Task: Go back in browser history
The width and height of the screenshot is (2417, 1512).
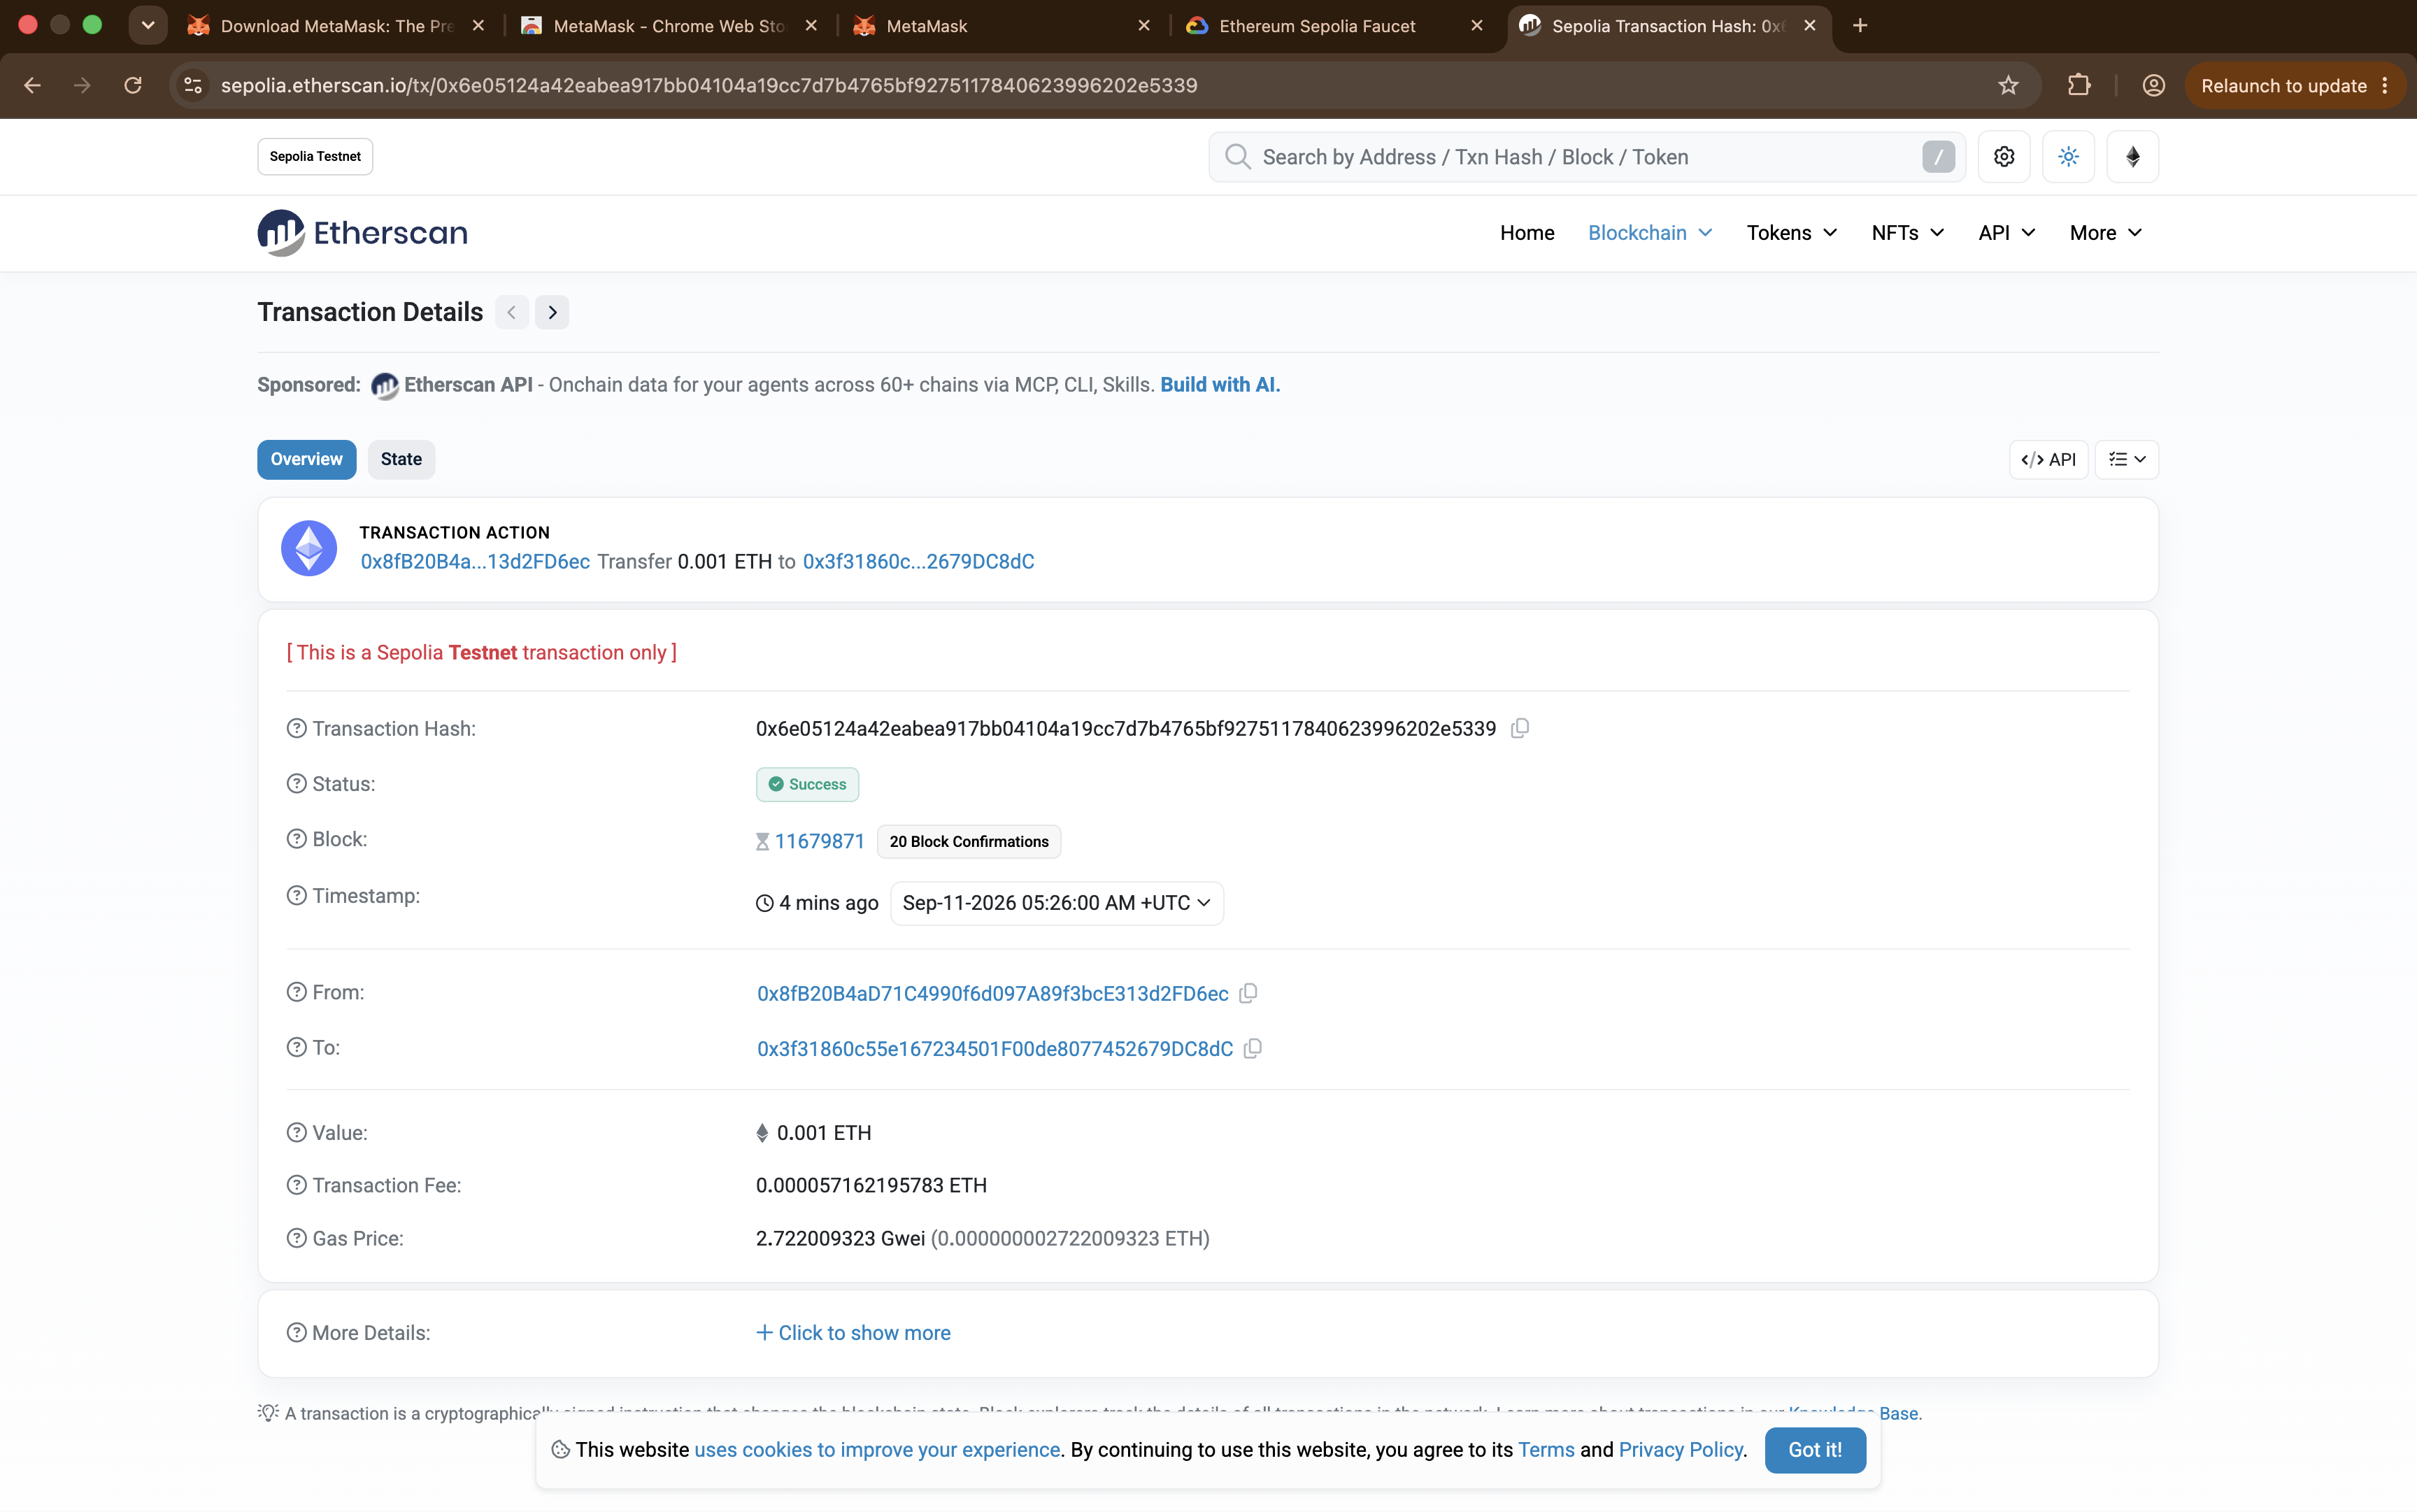Action: (32, 86)
